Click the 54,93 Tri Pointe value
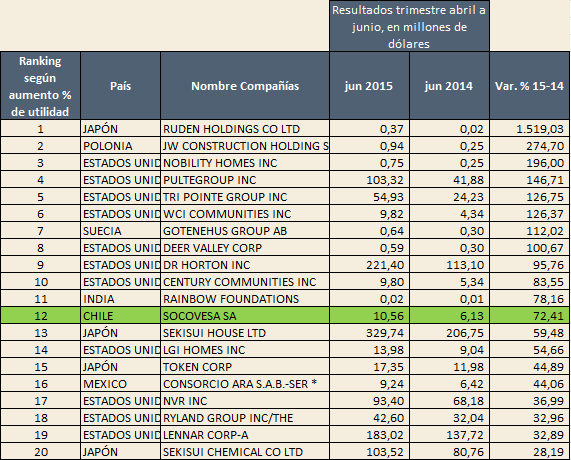Screen dimensions: 571x460 (x=369, y=197)
